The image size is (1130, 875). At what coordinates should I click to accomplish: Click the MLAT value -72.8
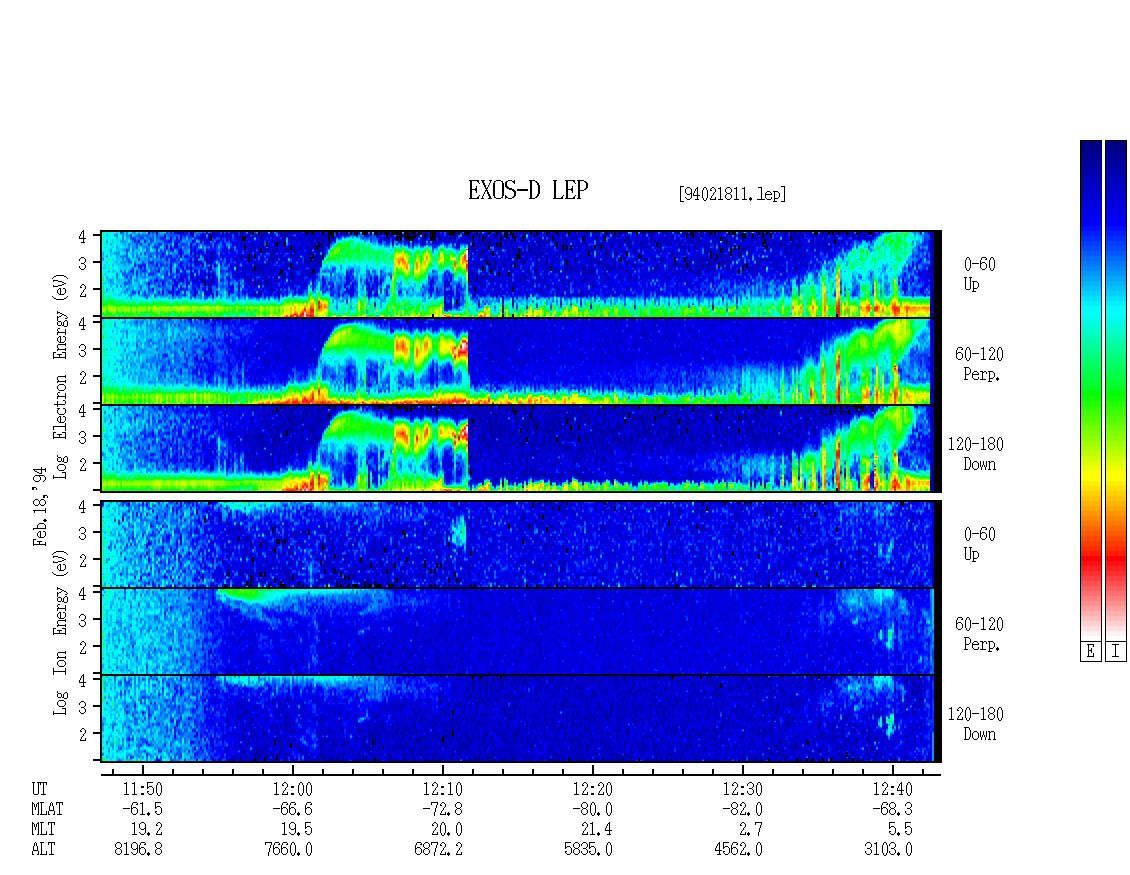(442, 809)
